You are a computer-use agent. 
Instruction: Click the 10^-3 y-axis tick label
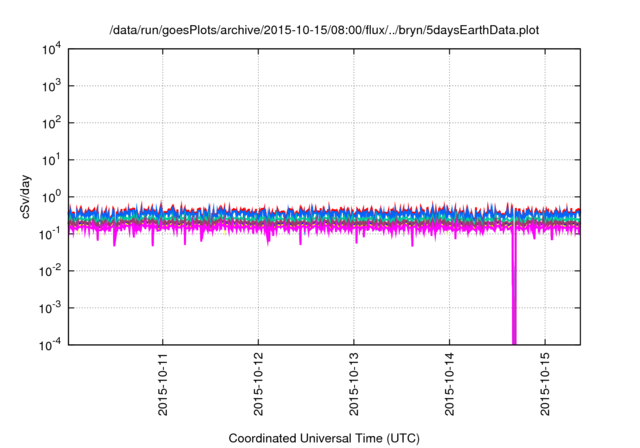point(50,308)
